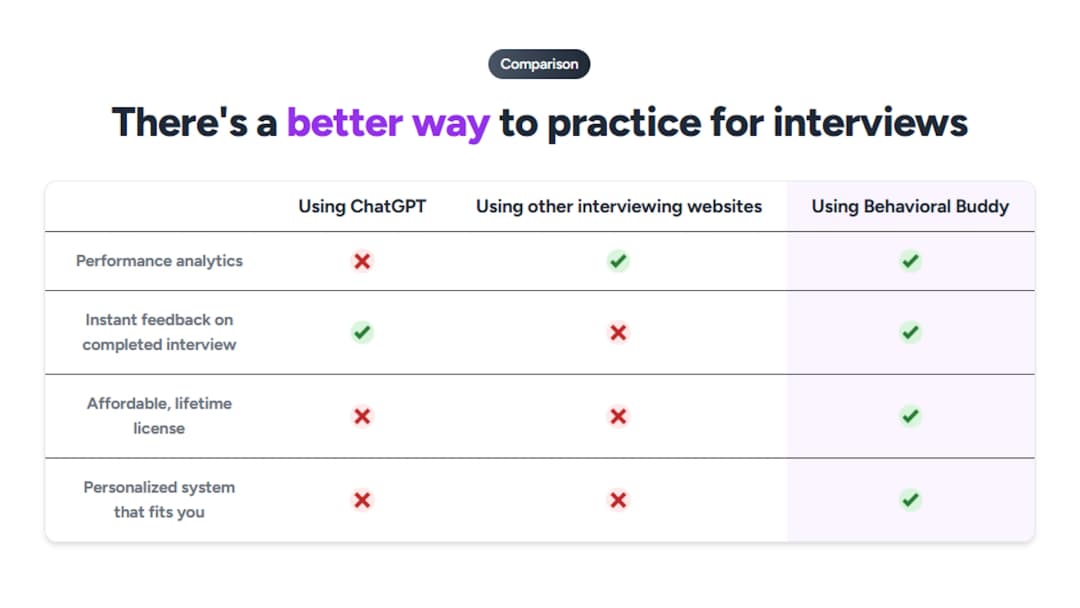Click ChatGPT affordable lifetime license red X

362,416
